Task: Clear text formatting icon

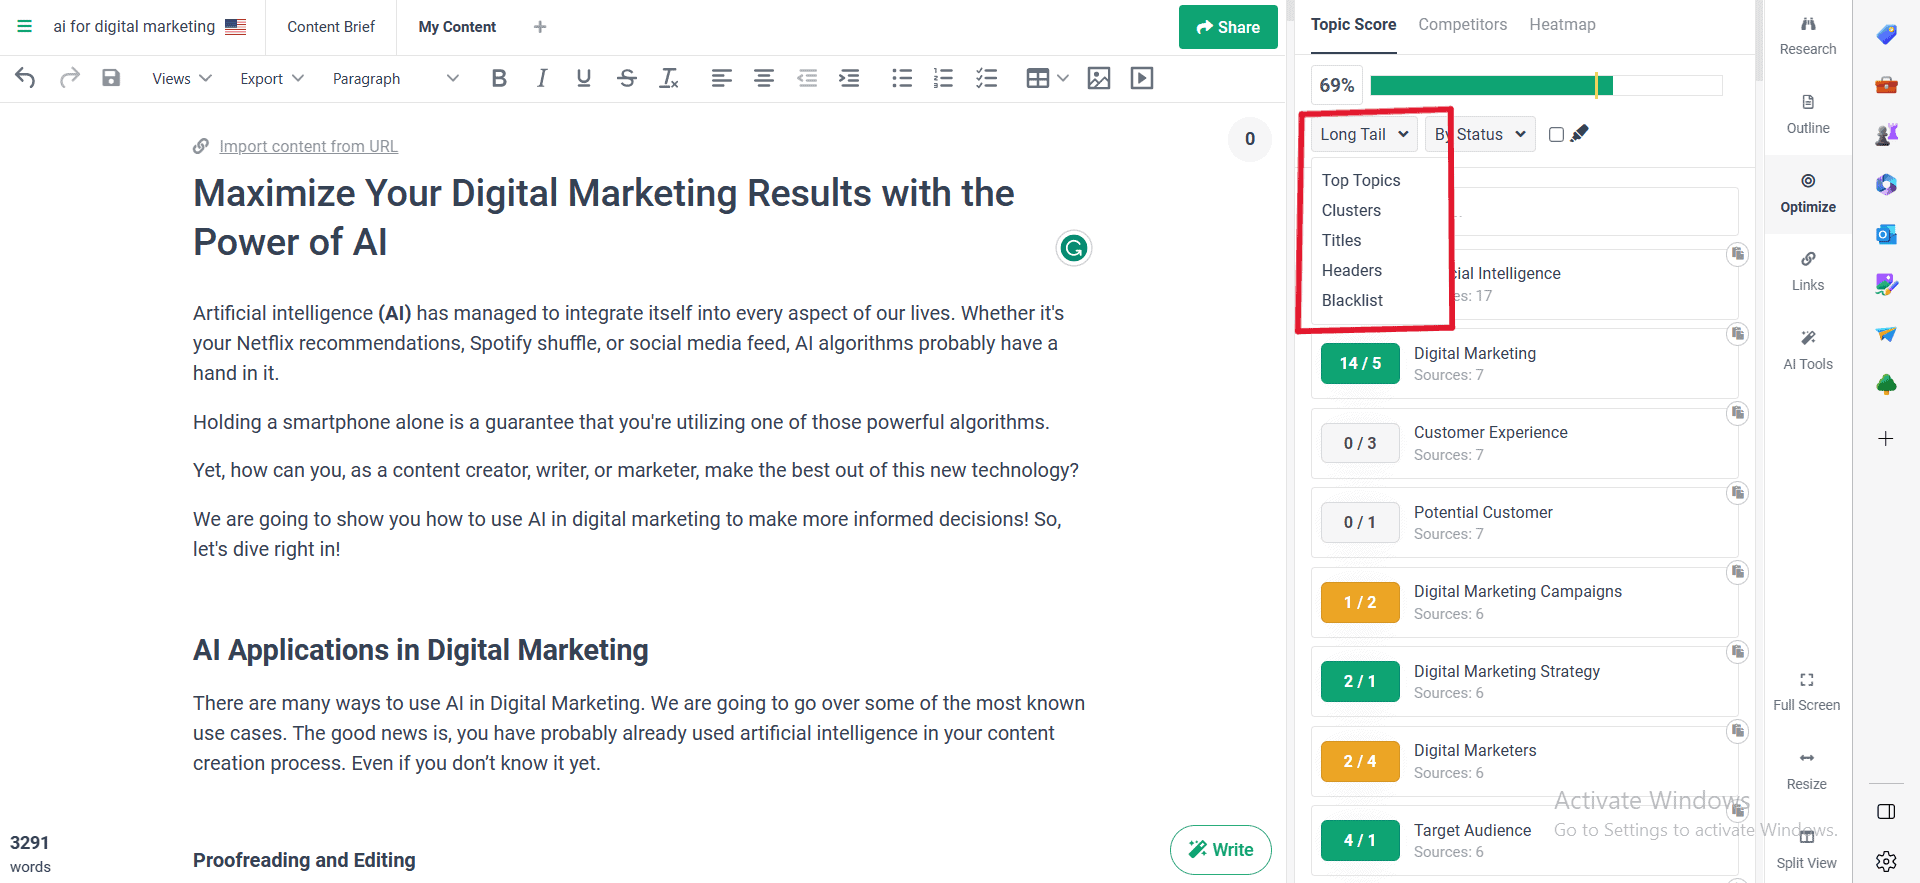Action: (x=669, y=78)
